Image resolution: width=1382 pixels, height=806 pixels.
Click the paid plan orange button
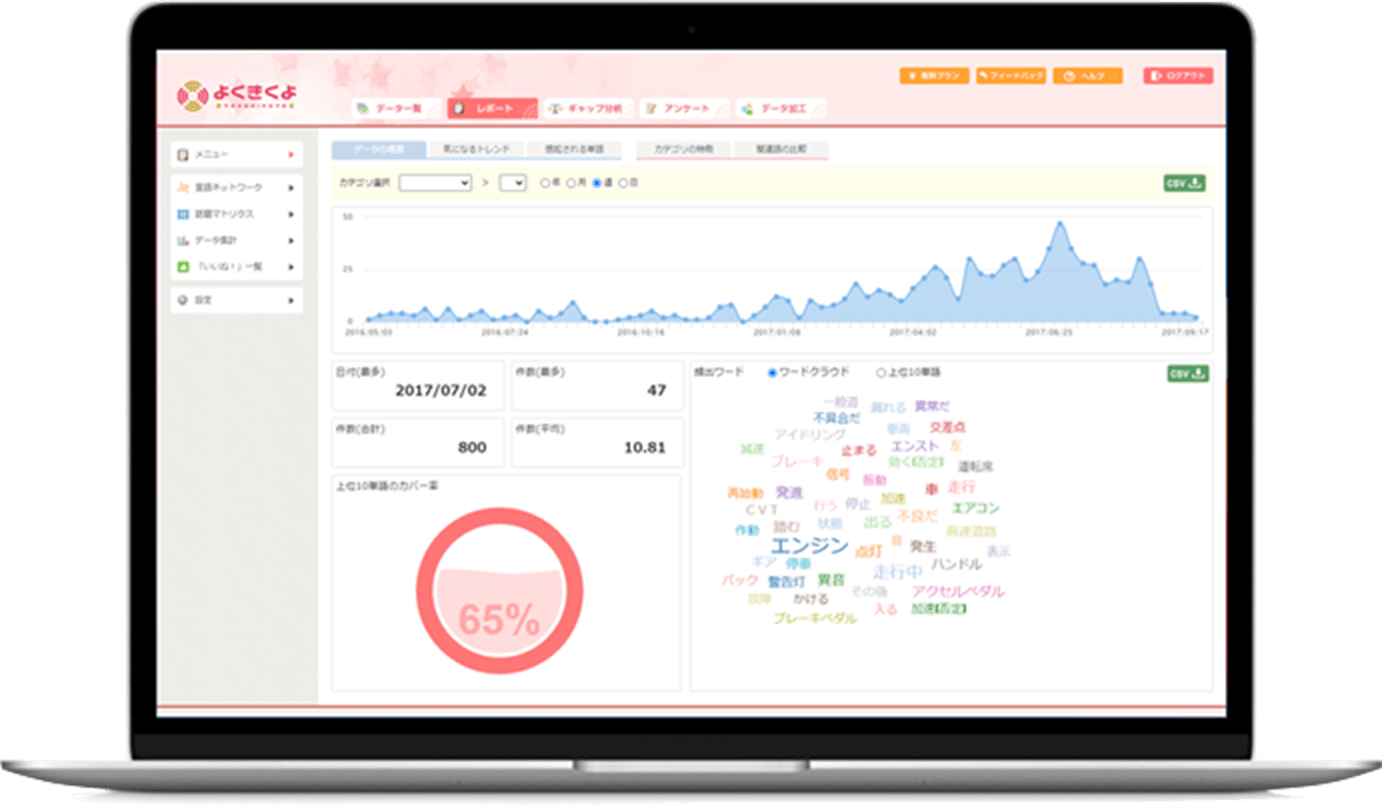coord(934,76)
